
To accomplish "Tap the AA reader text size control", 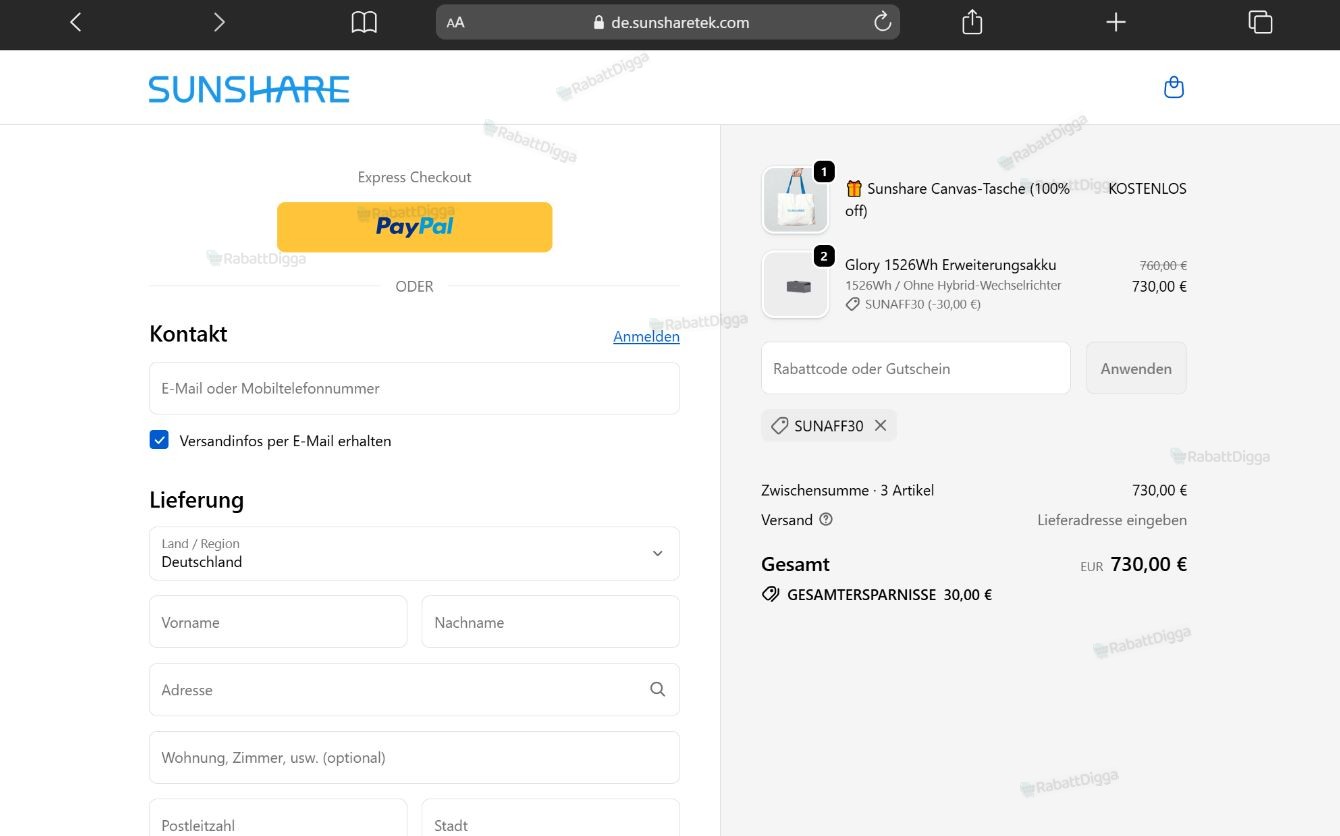I will (456, 22).
